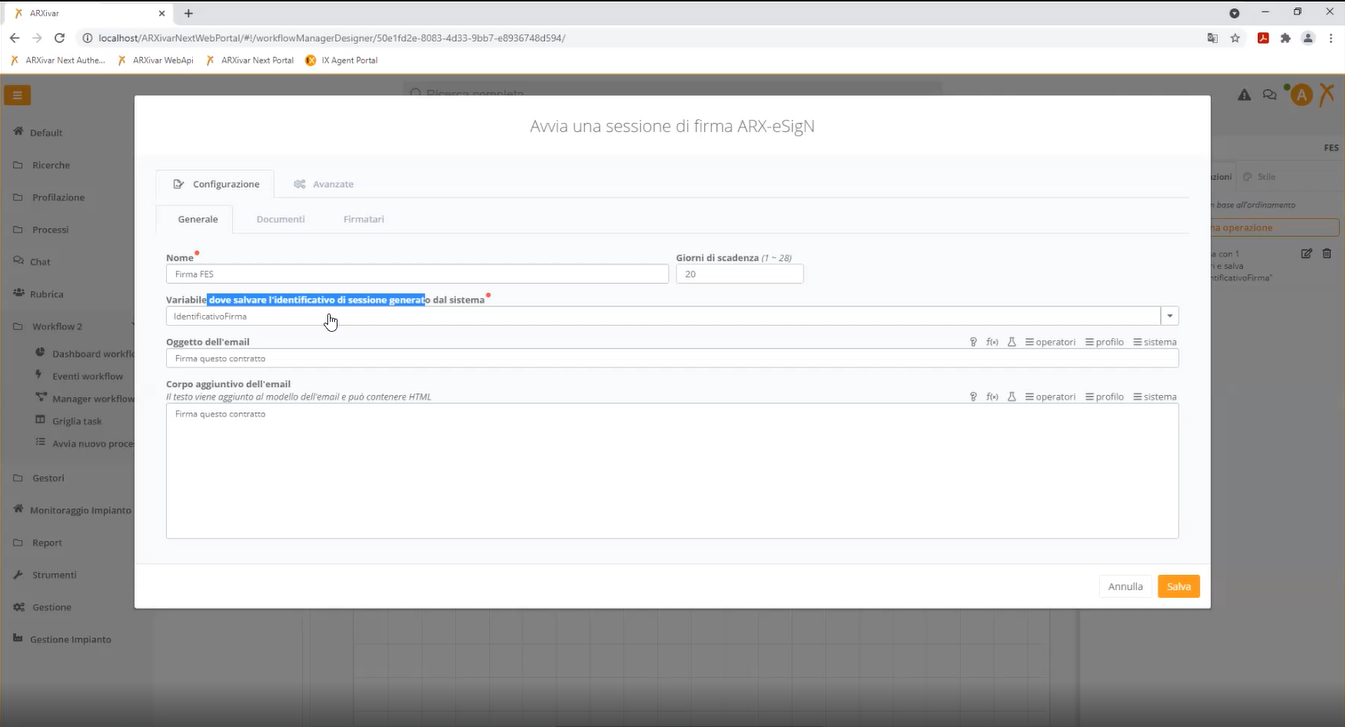Click f(x) function icon for Corpo aggiuntivo
The width and height of the screenshot is (1345, 727).
tap(992, 397)
